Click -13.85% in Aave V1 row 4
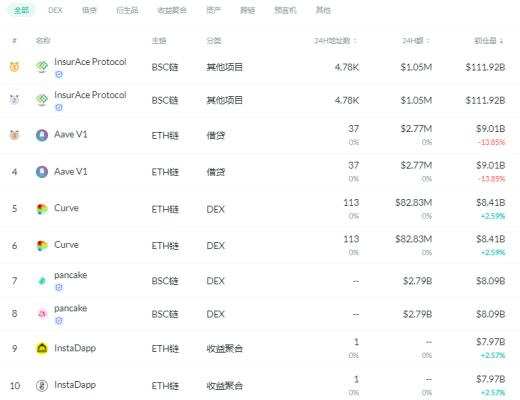The image size is (520, 400). click(492, 179)
